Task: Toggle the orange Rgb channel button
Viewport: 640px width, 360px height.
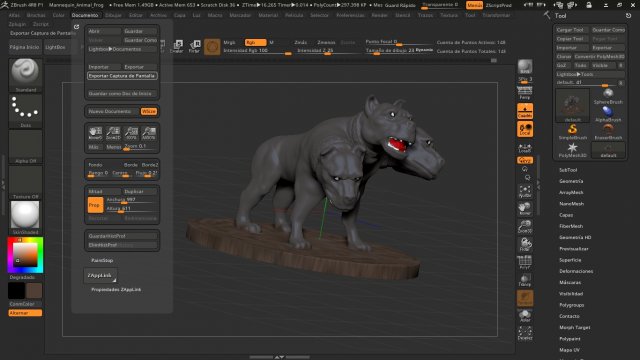Action: [x=256, y=42]
